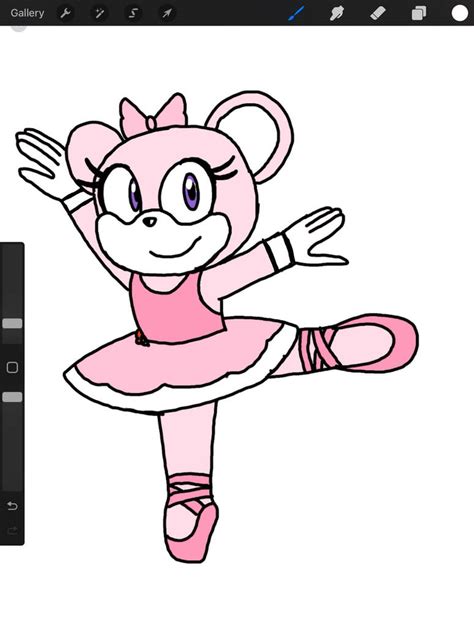Select the Brush tool
This screenshot has height=632, width=474.
[x=296, y=13]
